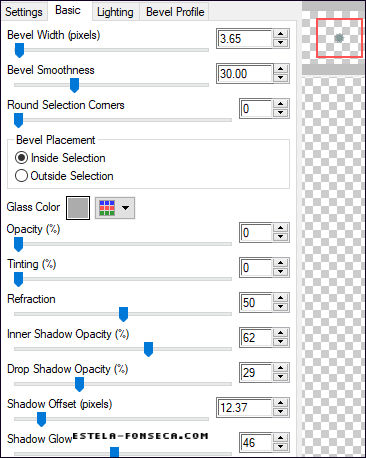
Task: Click the Drop Shadow Opacity slider thumb
Action: point(79,384)
